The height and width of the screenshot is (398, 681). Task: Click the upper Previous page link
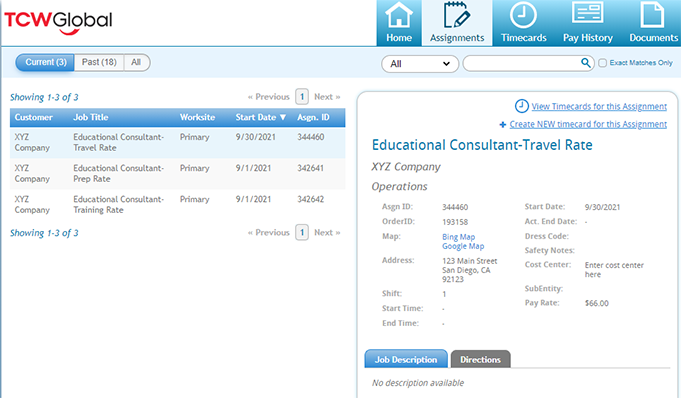(268, 97)
